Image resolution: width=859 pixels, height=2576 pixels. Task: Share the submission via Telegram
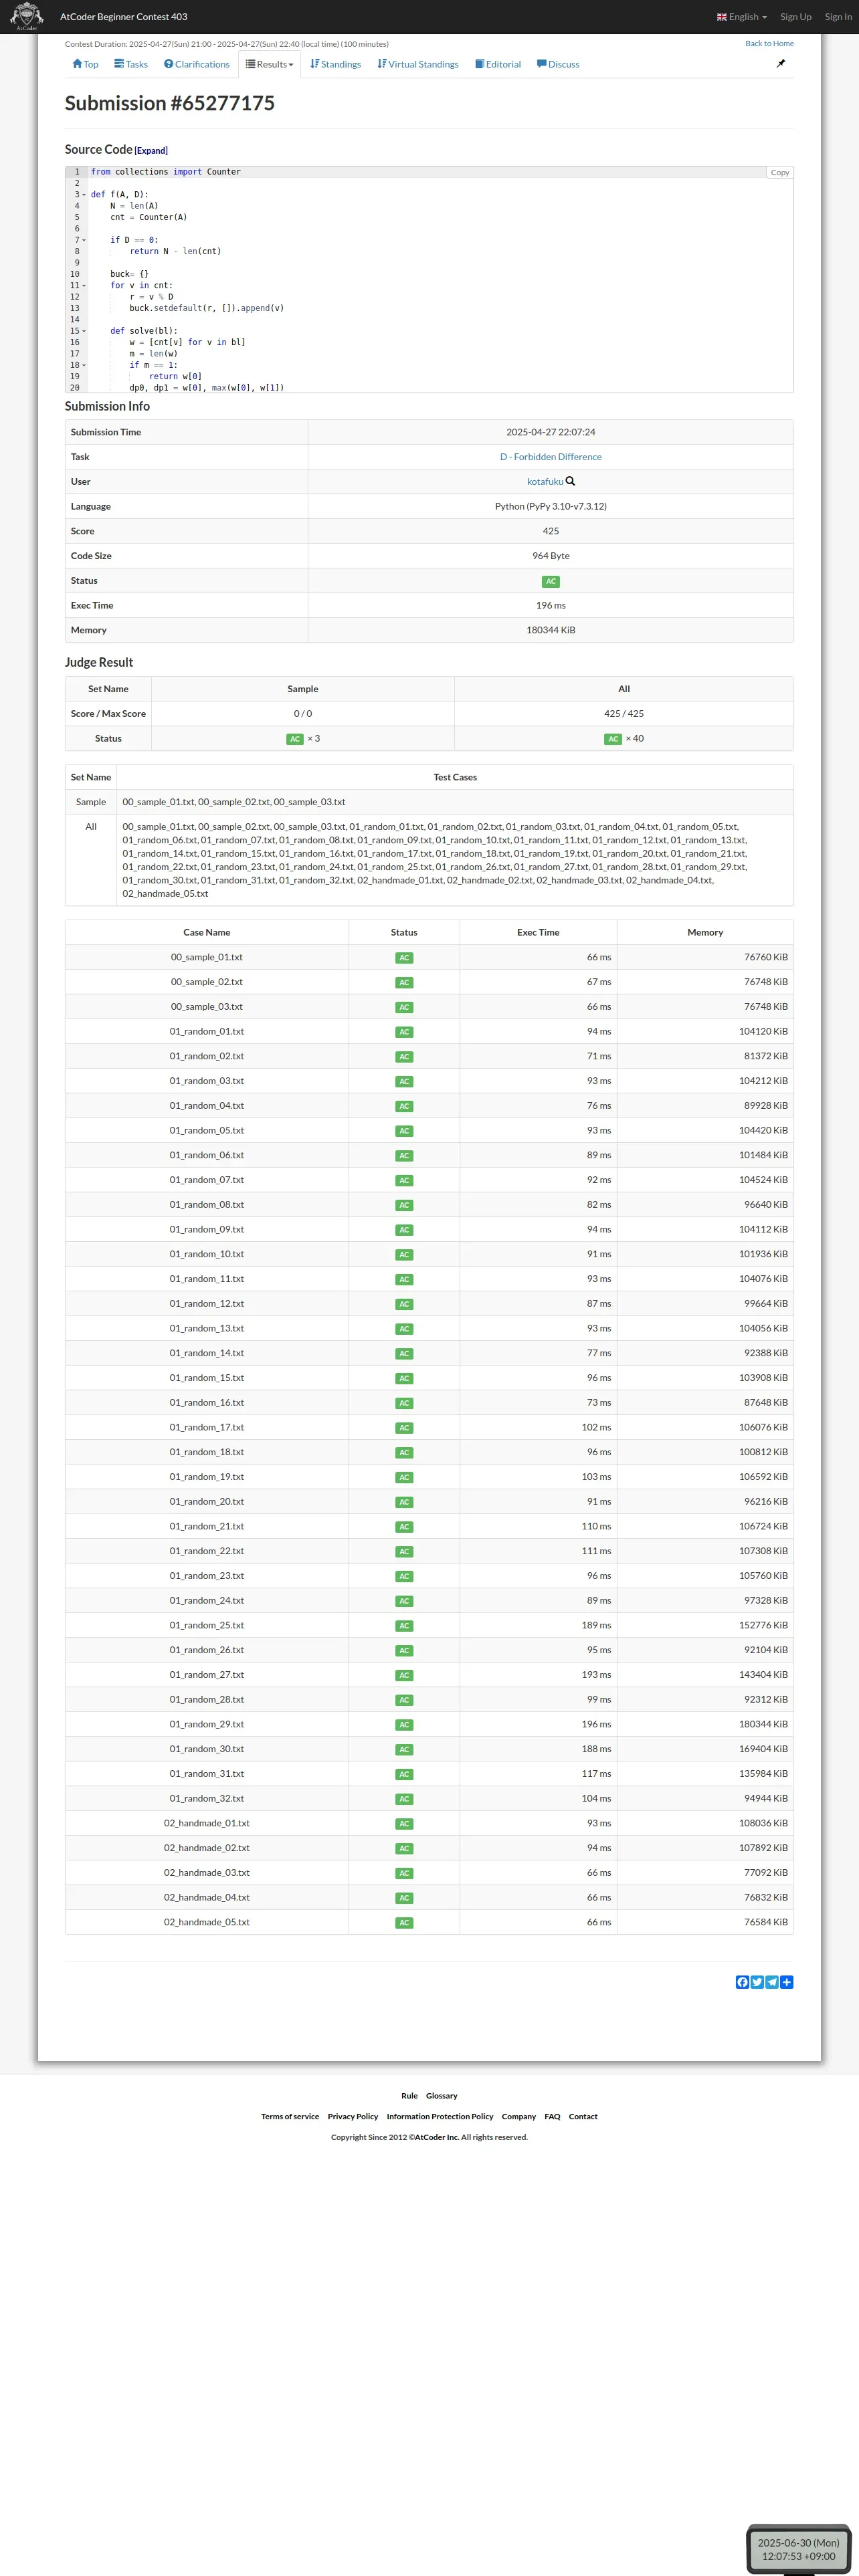[772, 1982]
